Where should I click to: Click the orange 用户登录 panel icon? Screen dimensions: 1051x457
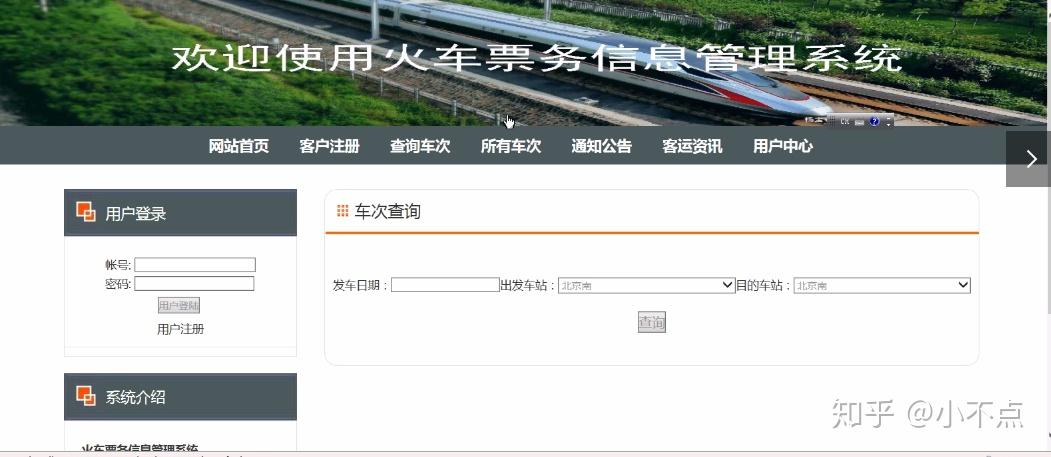coord(86,212)
